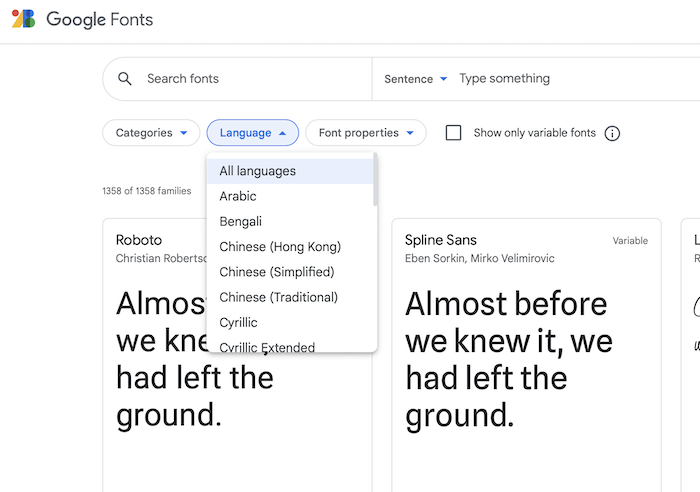Select Chinese (Simplified) language

290,272
